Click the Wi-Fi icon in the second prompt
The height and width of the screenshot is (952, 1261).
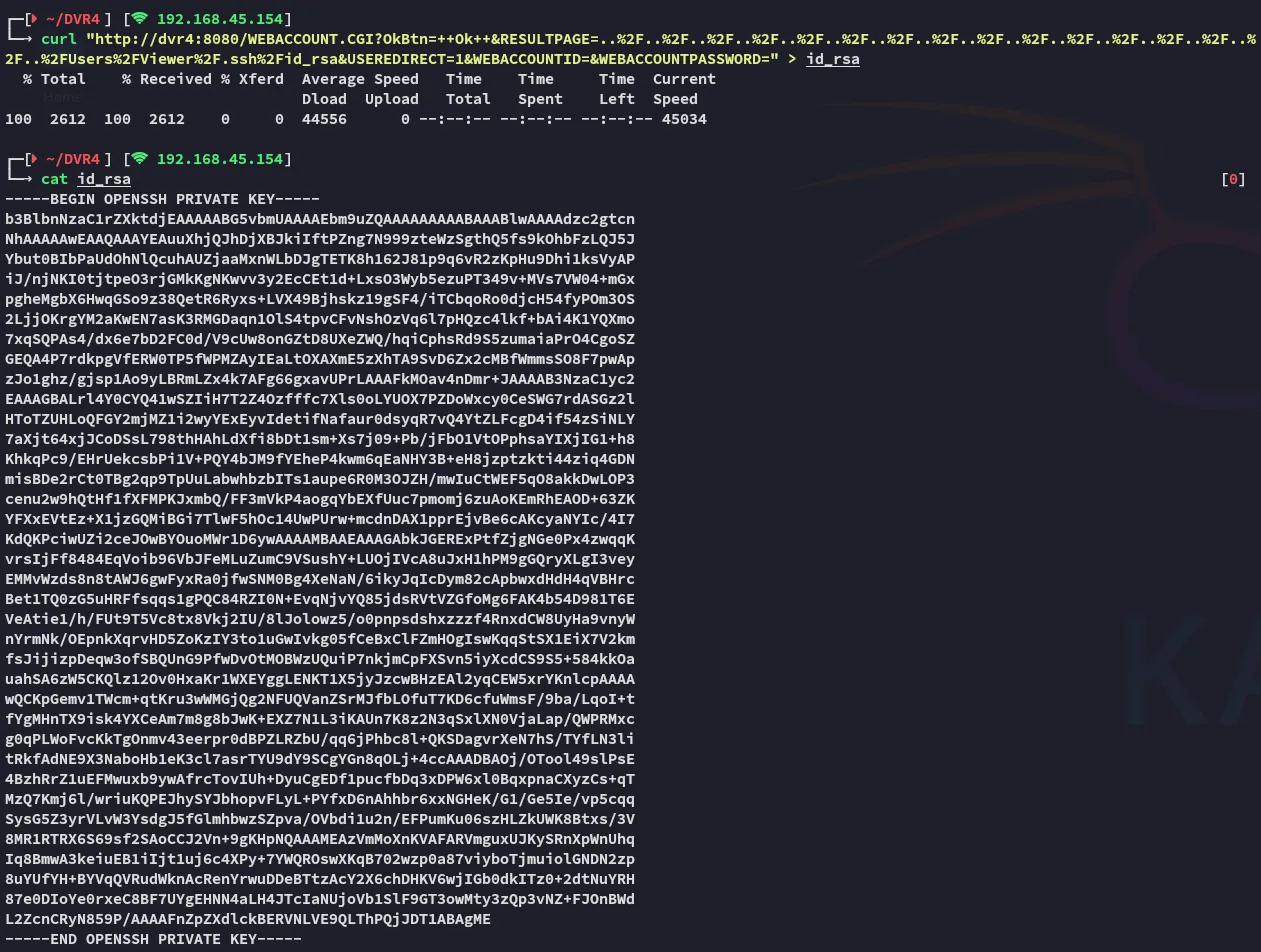click(140, 159)
